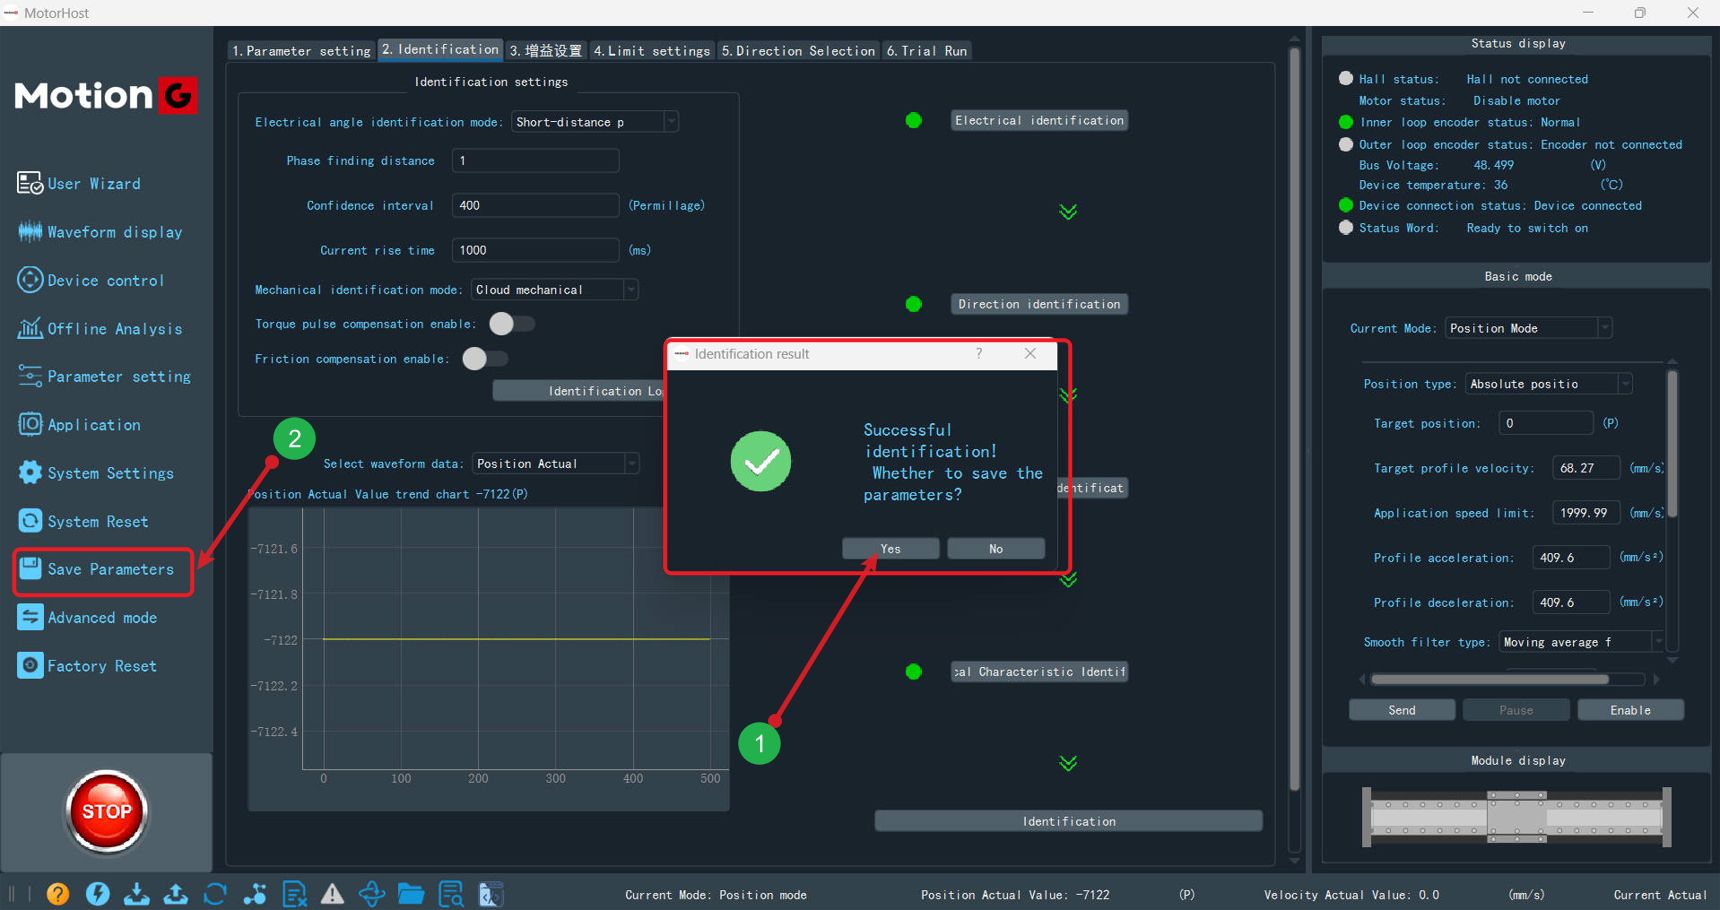Viewport: 1720px width, 910px height.
Task: Switch to 1.Parameter setting tab
Action: click(x=301, y=51)
